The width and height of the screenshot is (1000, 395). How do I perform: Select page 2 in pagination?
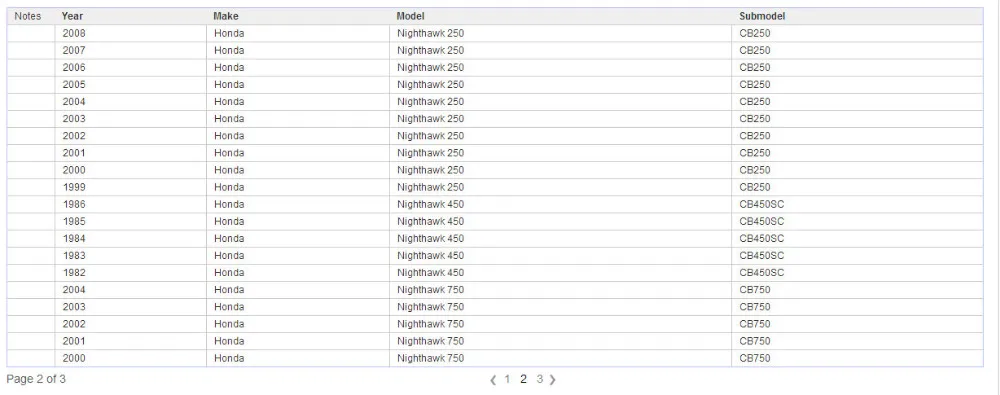(523, 379)
